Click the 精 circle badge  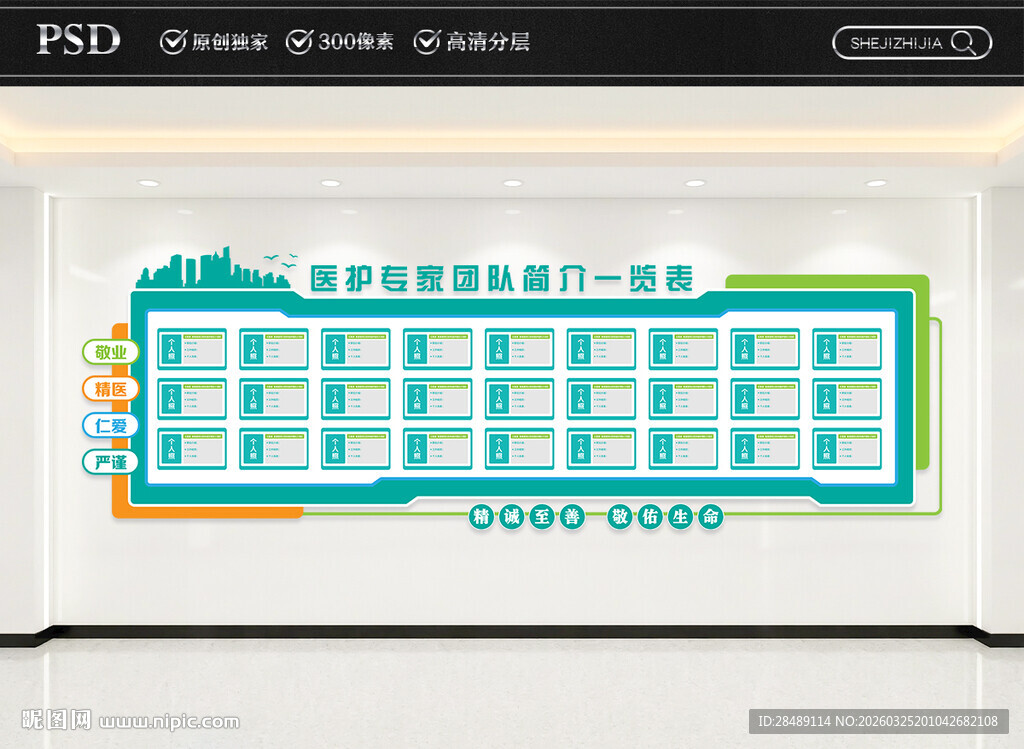tap(482, 517)
